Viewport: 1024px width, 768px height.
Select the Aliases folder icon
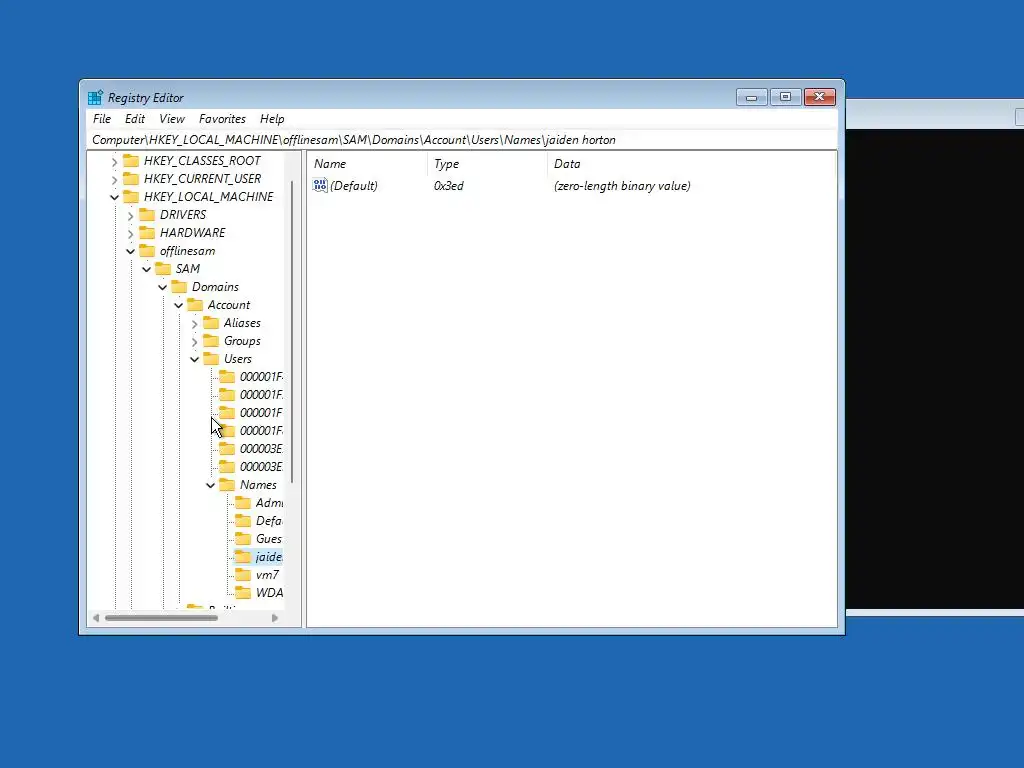[x=211, y=323]
